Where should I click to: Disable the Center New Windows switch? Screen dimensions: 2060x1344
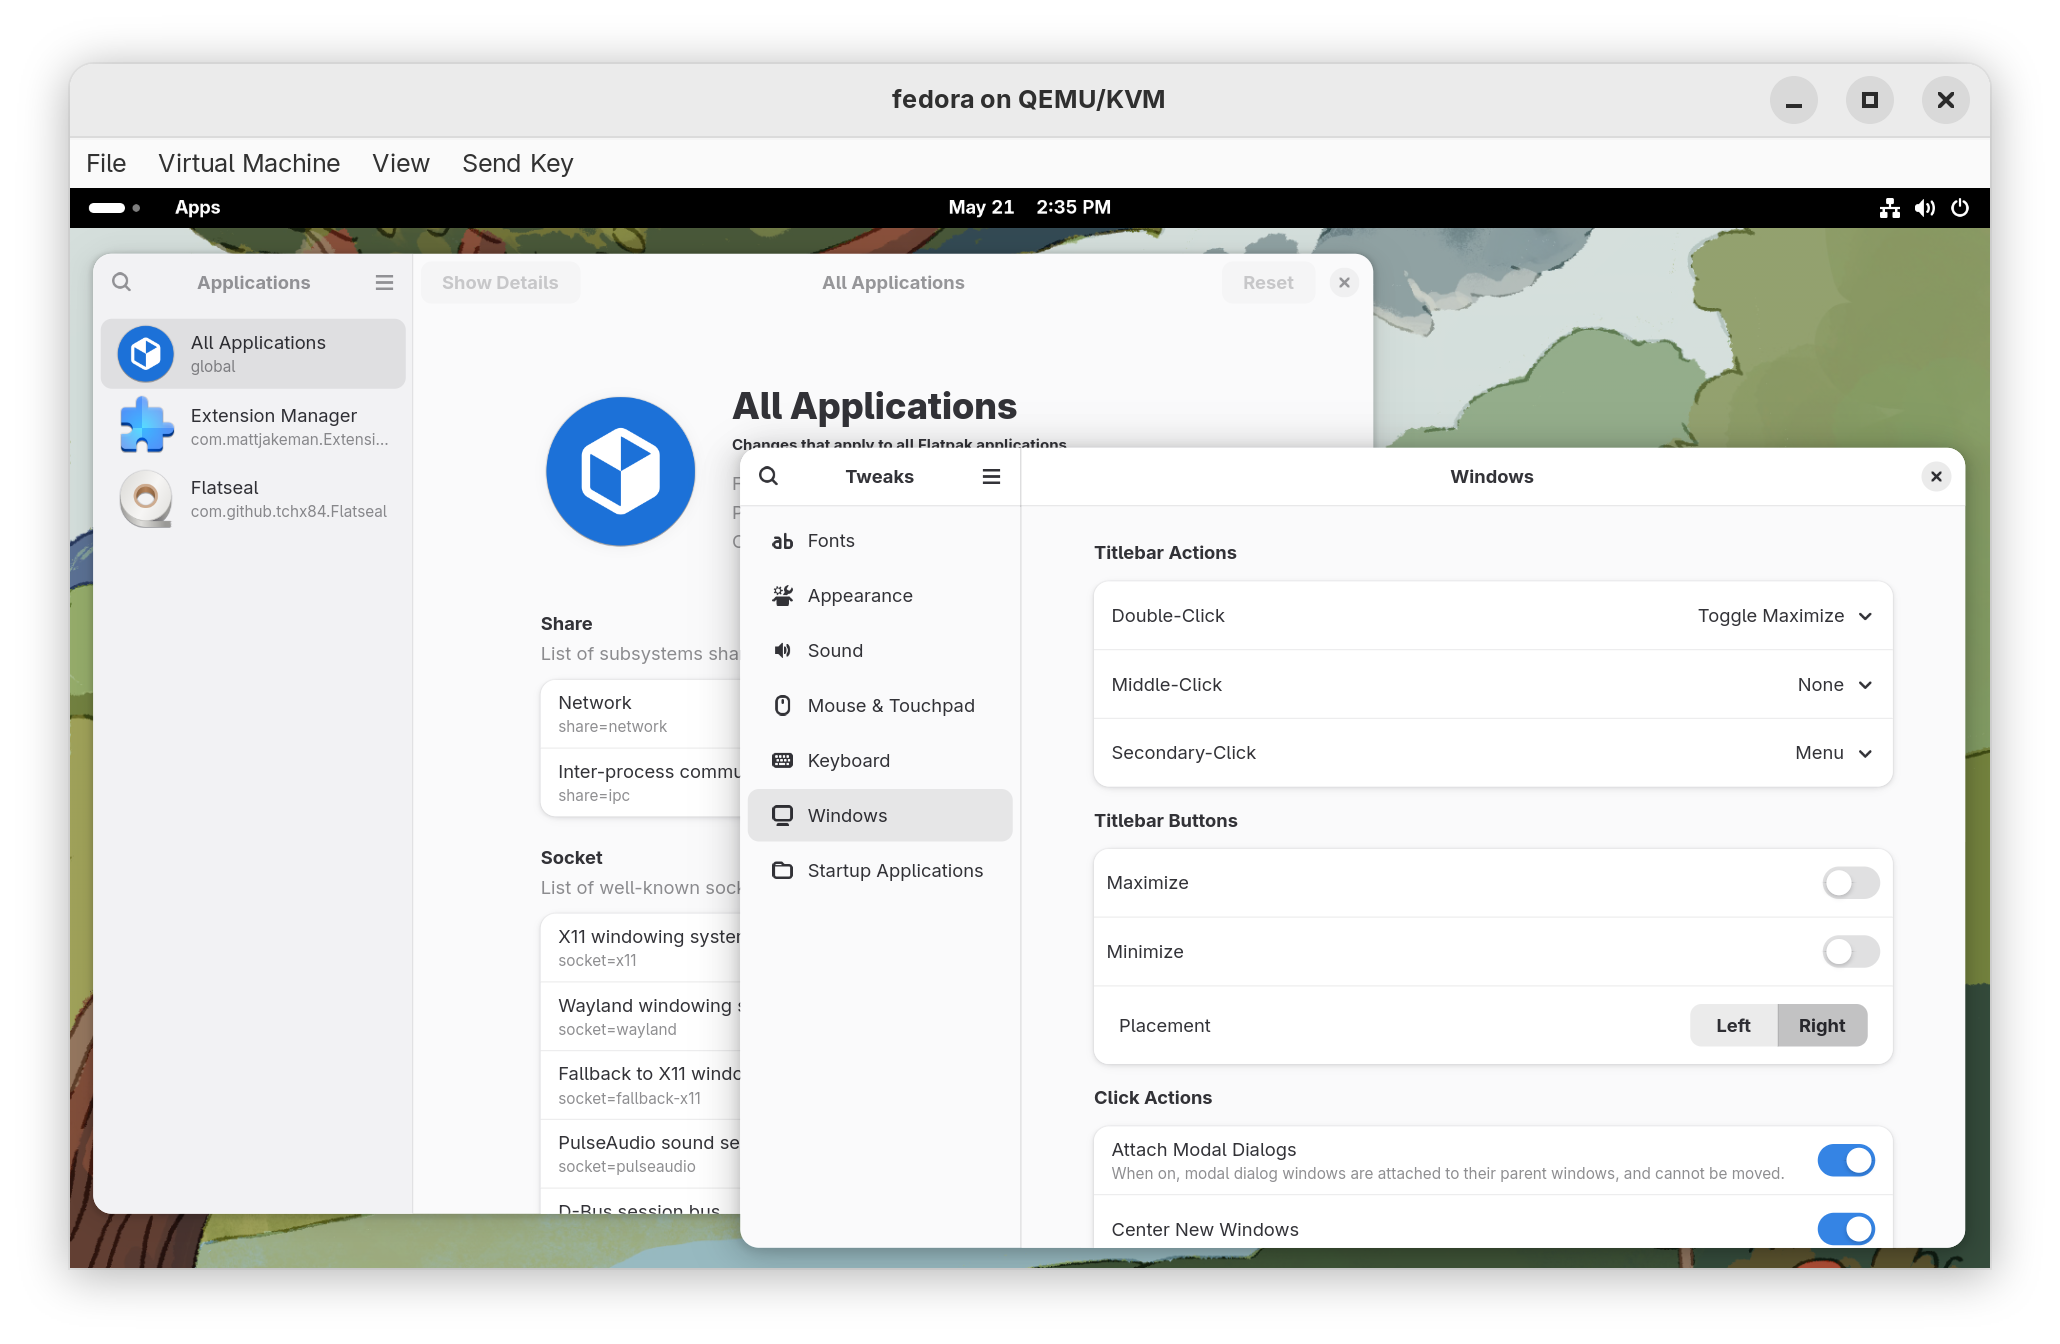click(x=1846, y=1229)
